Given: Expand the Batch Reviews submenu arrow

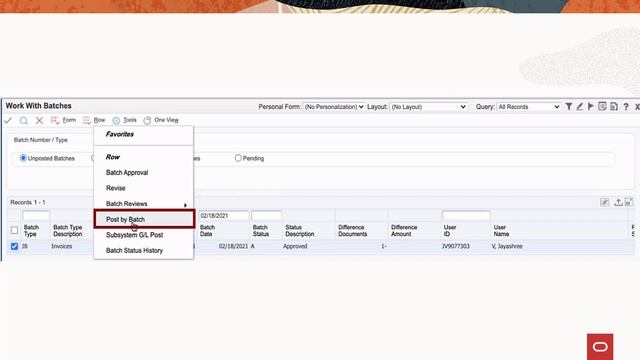Looking at the screenshot, I should coord(185,205).
